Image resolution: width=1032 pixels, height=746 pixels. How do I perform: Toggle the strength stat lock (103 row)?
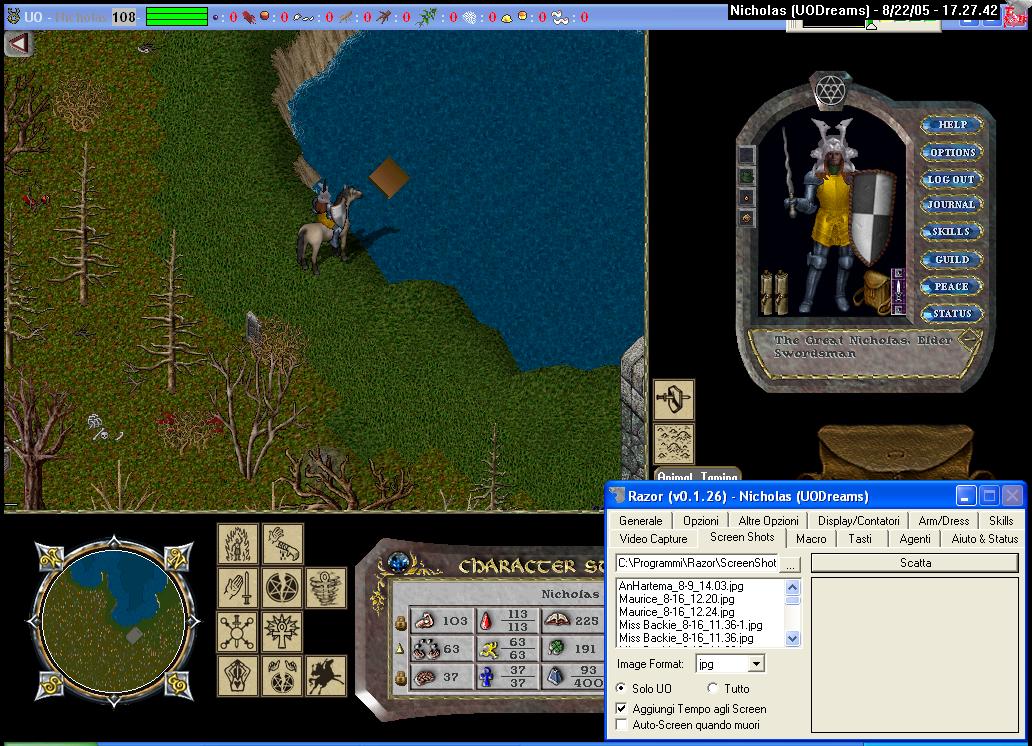(401, 622)
